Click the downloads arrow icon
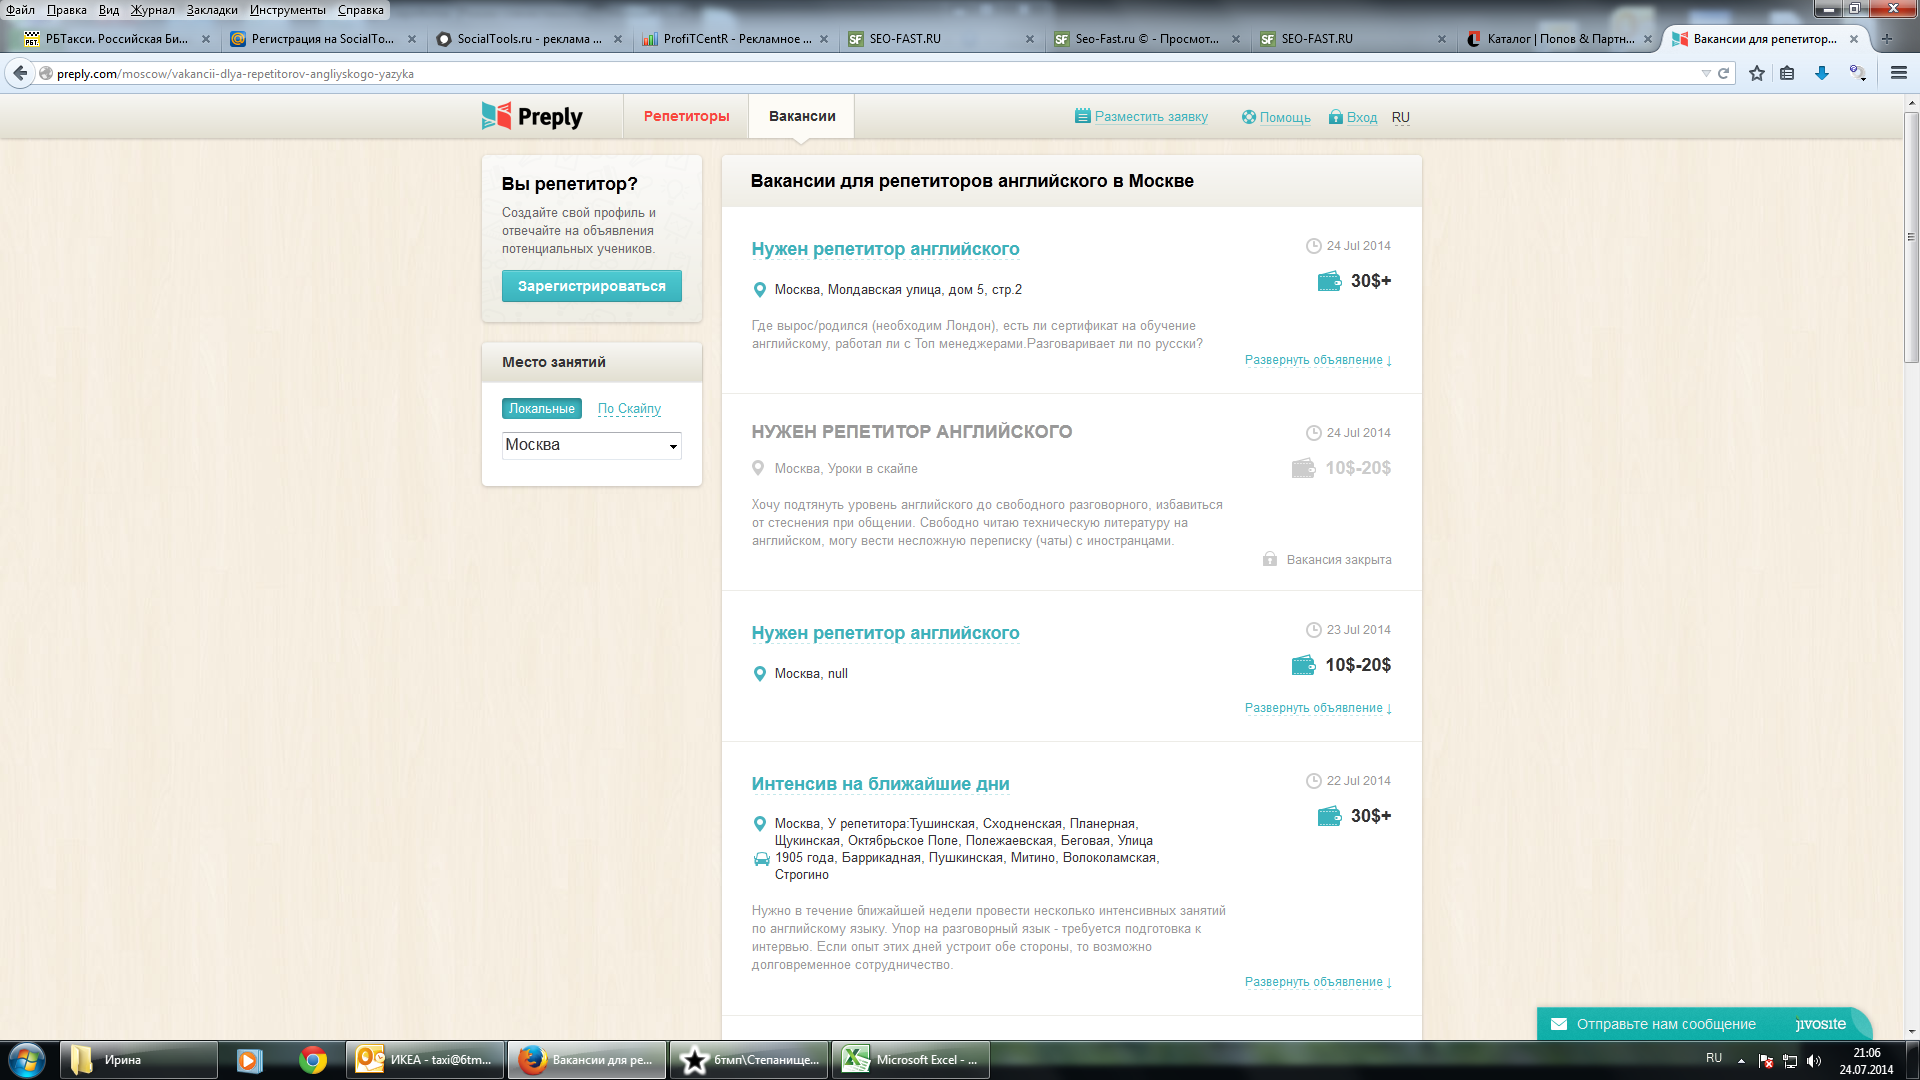Screen dimensions: 1920x1080 click(1822, 73)
